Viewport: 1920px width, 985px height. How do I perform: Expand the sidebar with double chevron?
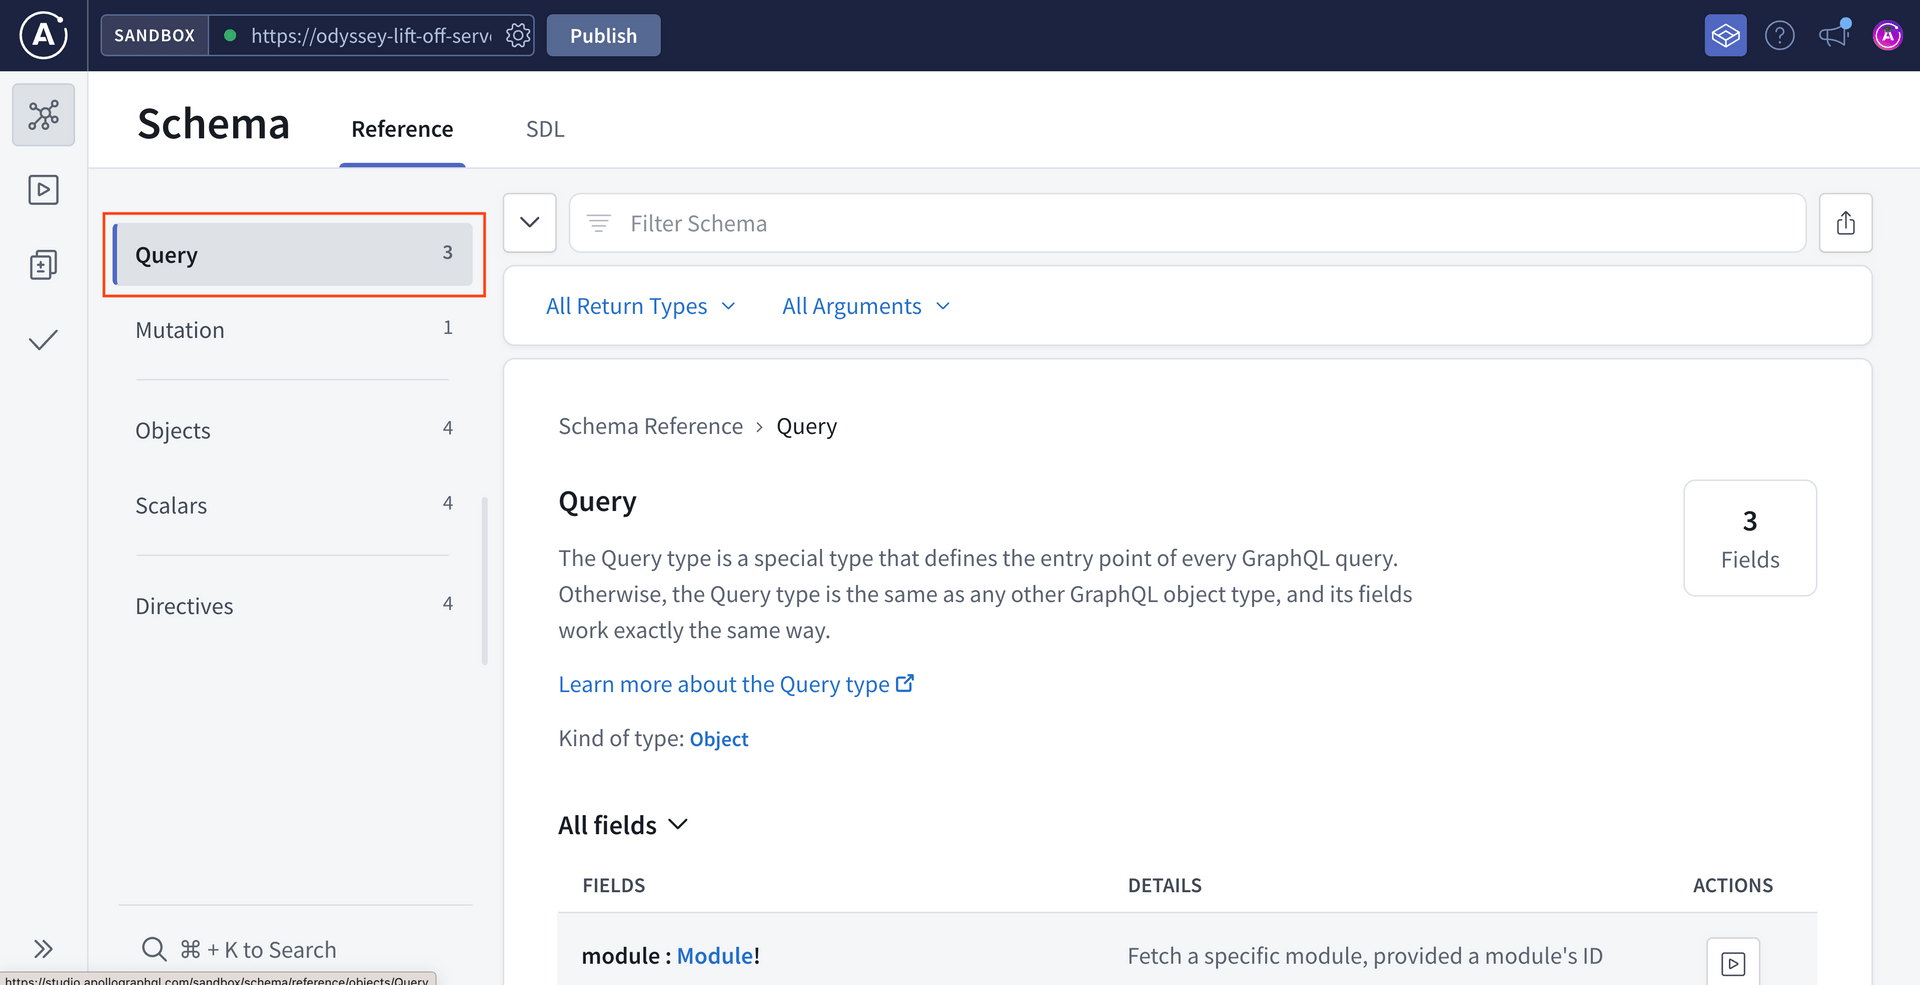click(x=43, y=948)
